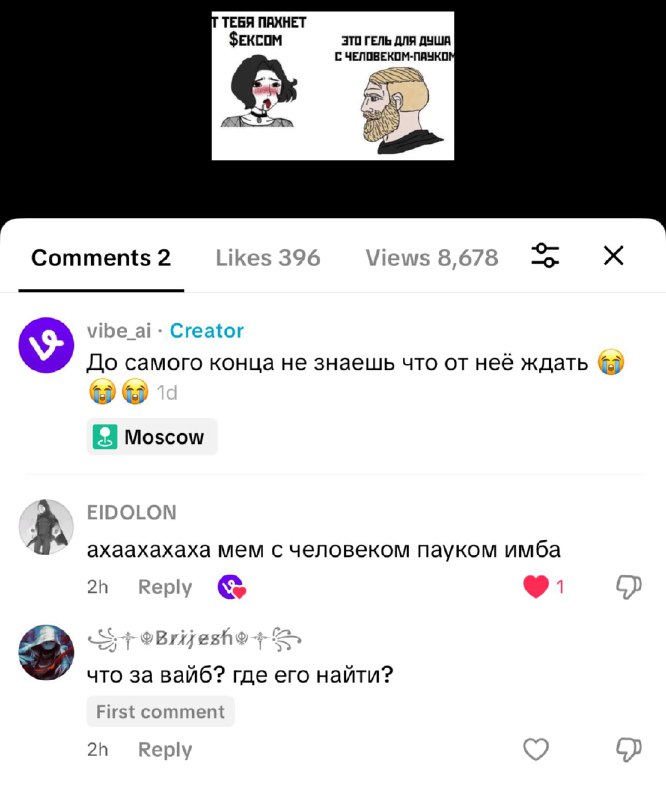This screenshot has width=666, height=800.
Task: Open vibe_ai profile avatar
Action: (46, 345)
